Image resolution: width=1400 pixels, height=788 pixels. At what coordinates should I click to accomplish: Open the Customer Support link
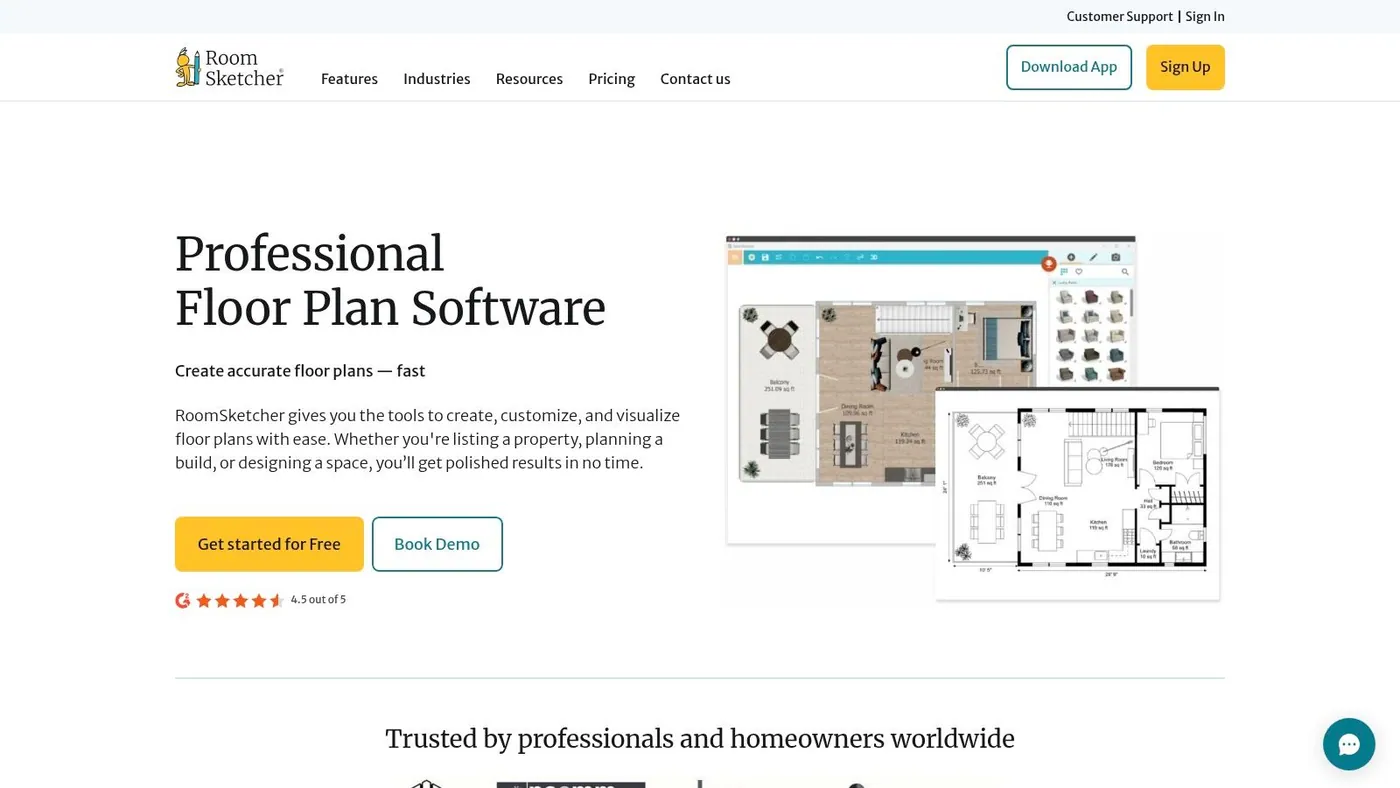point(1120,17)
